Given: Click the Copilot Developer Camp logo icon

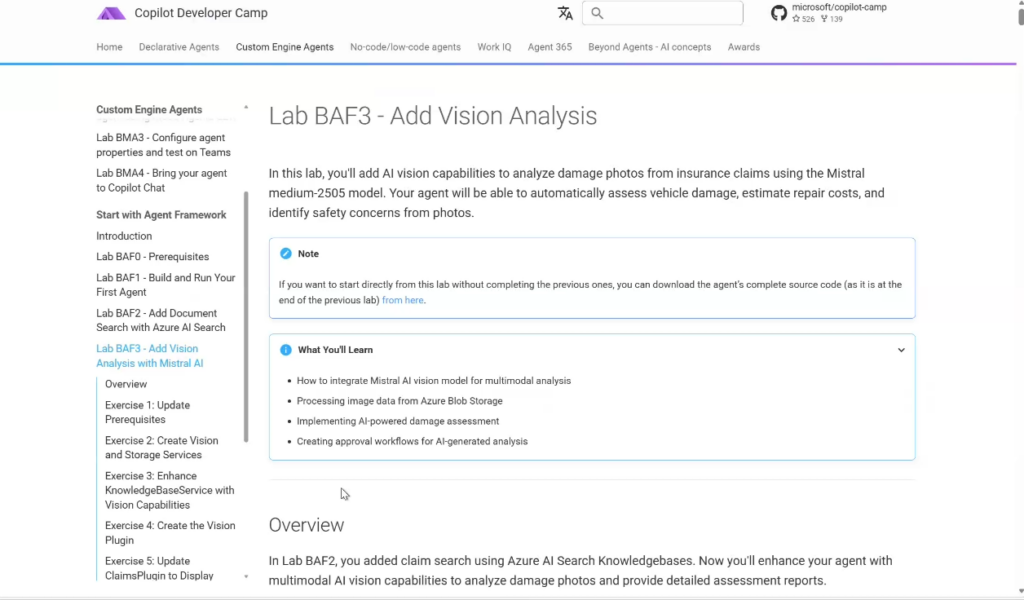Looking at the screenshot, I should (111, 13).
